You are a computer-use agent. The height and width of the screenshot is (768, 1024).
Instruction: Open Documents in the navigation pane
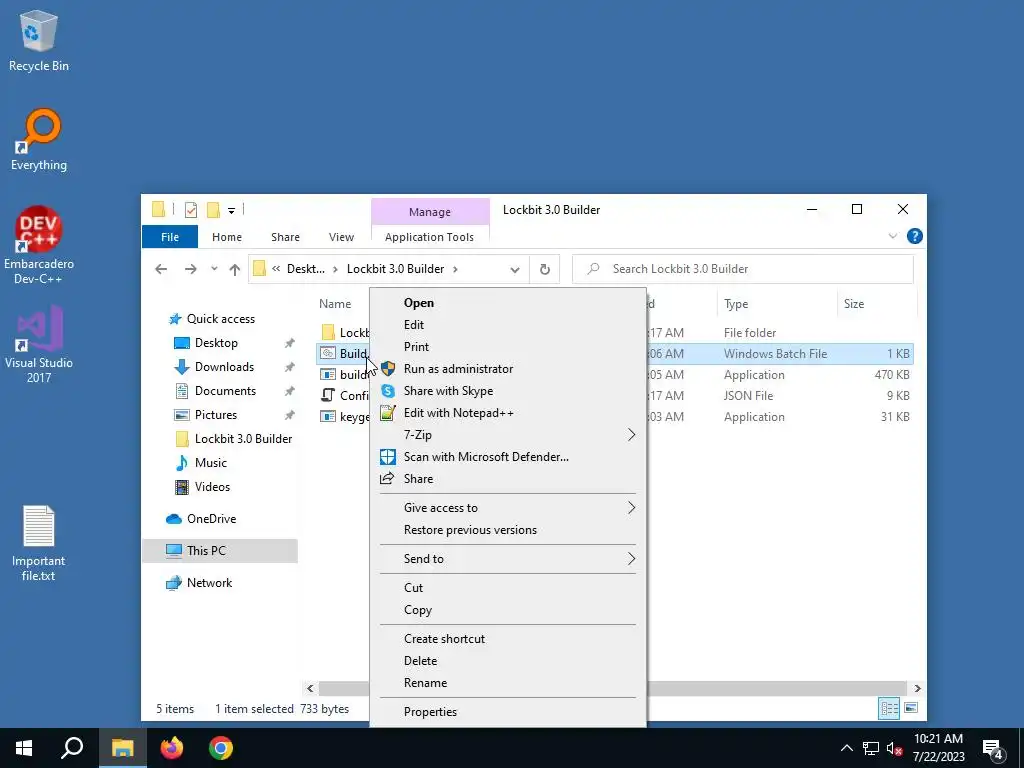coord(225,391)
